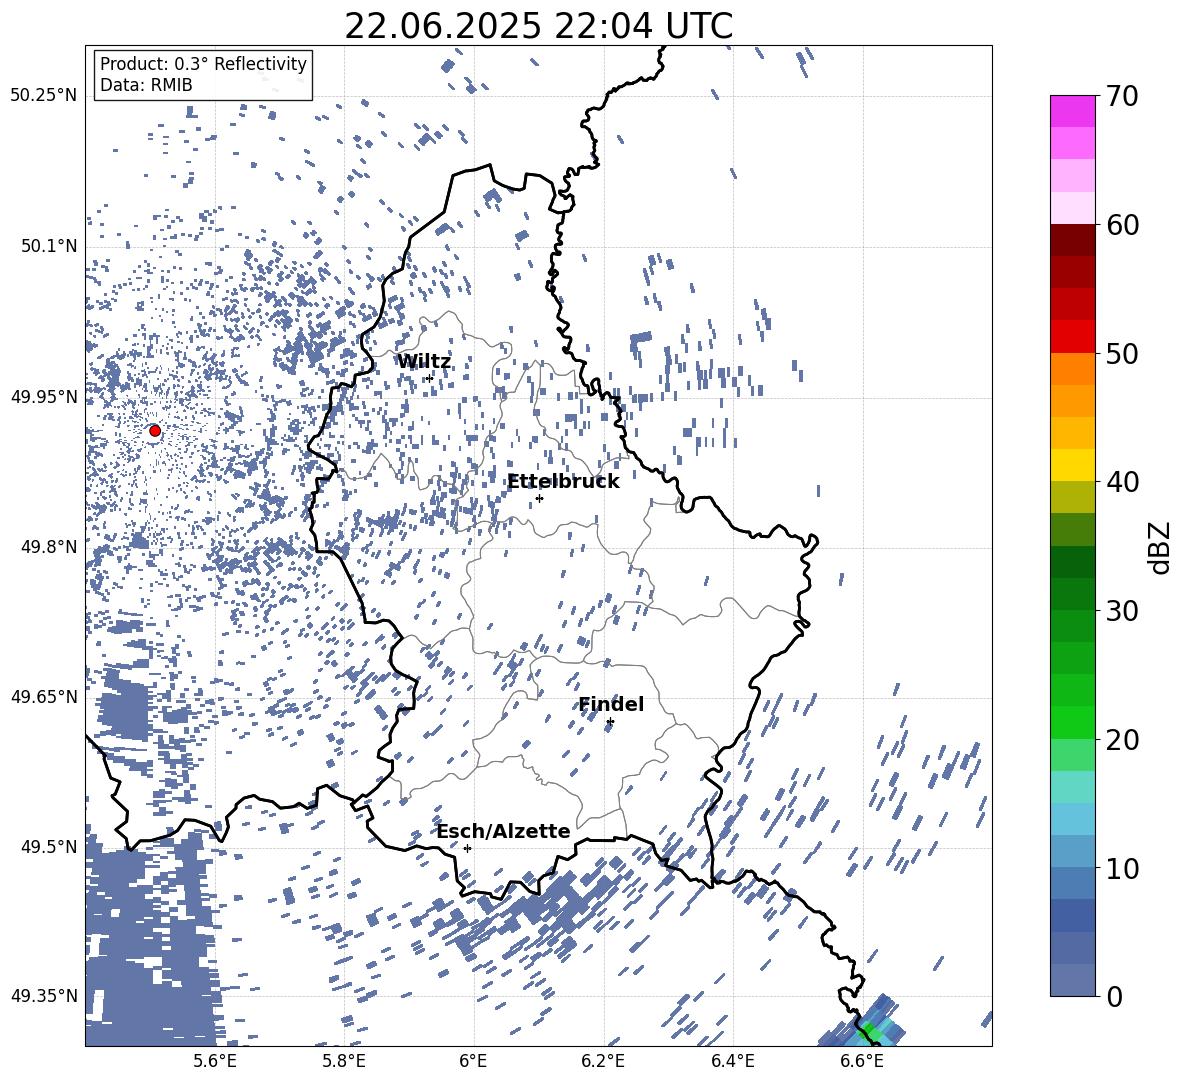Click the Ettelbruck city label
Screen dimensions: 1184x1081
click(563, 482)
